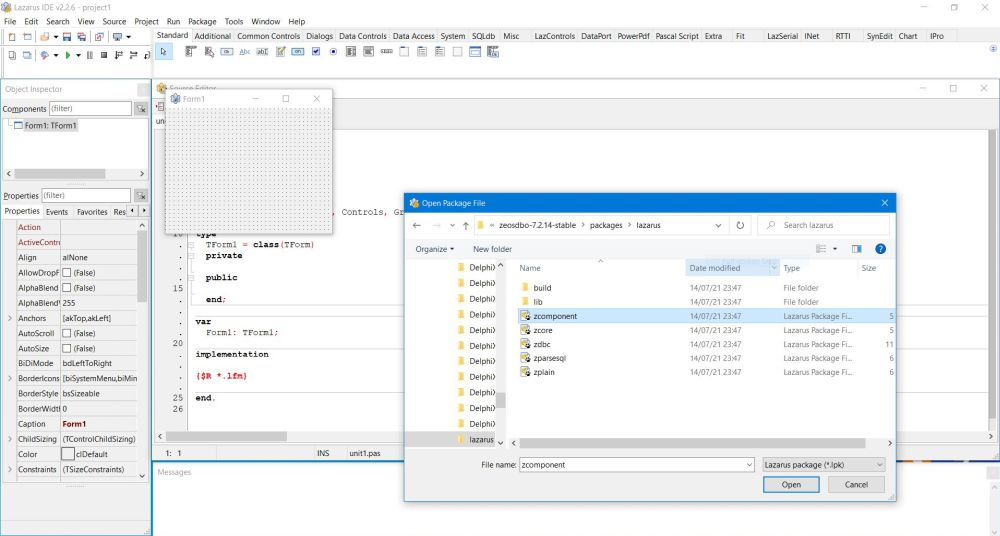Switch to the Events tab in Object Inspector

pos(57,212)
